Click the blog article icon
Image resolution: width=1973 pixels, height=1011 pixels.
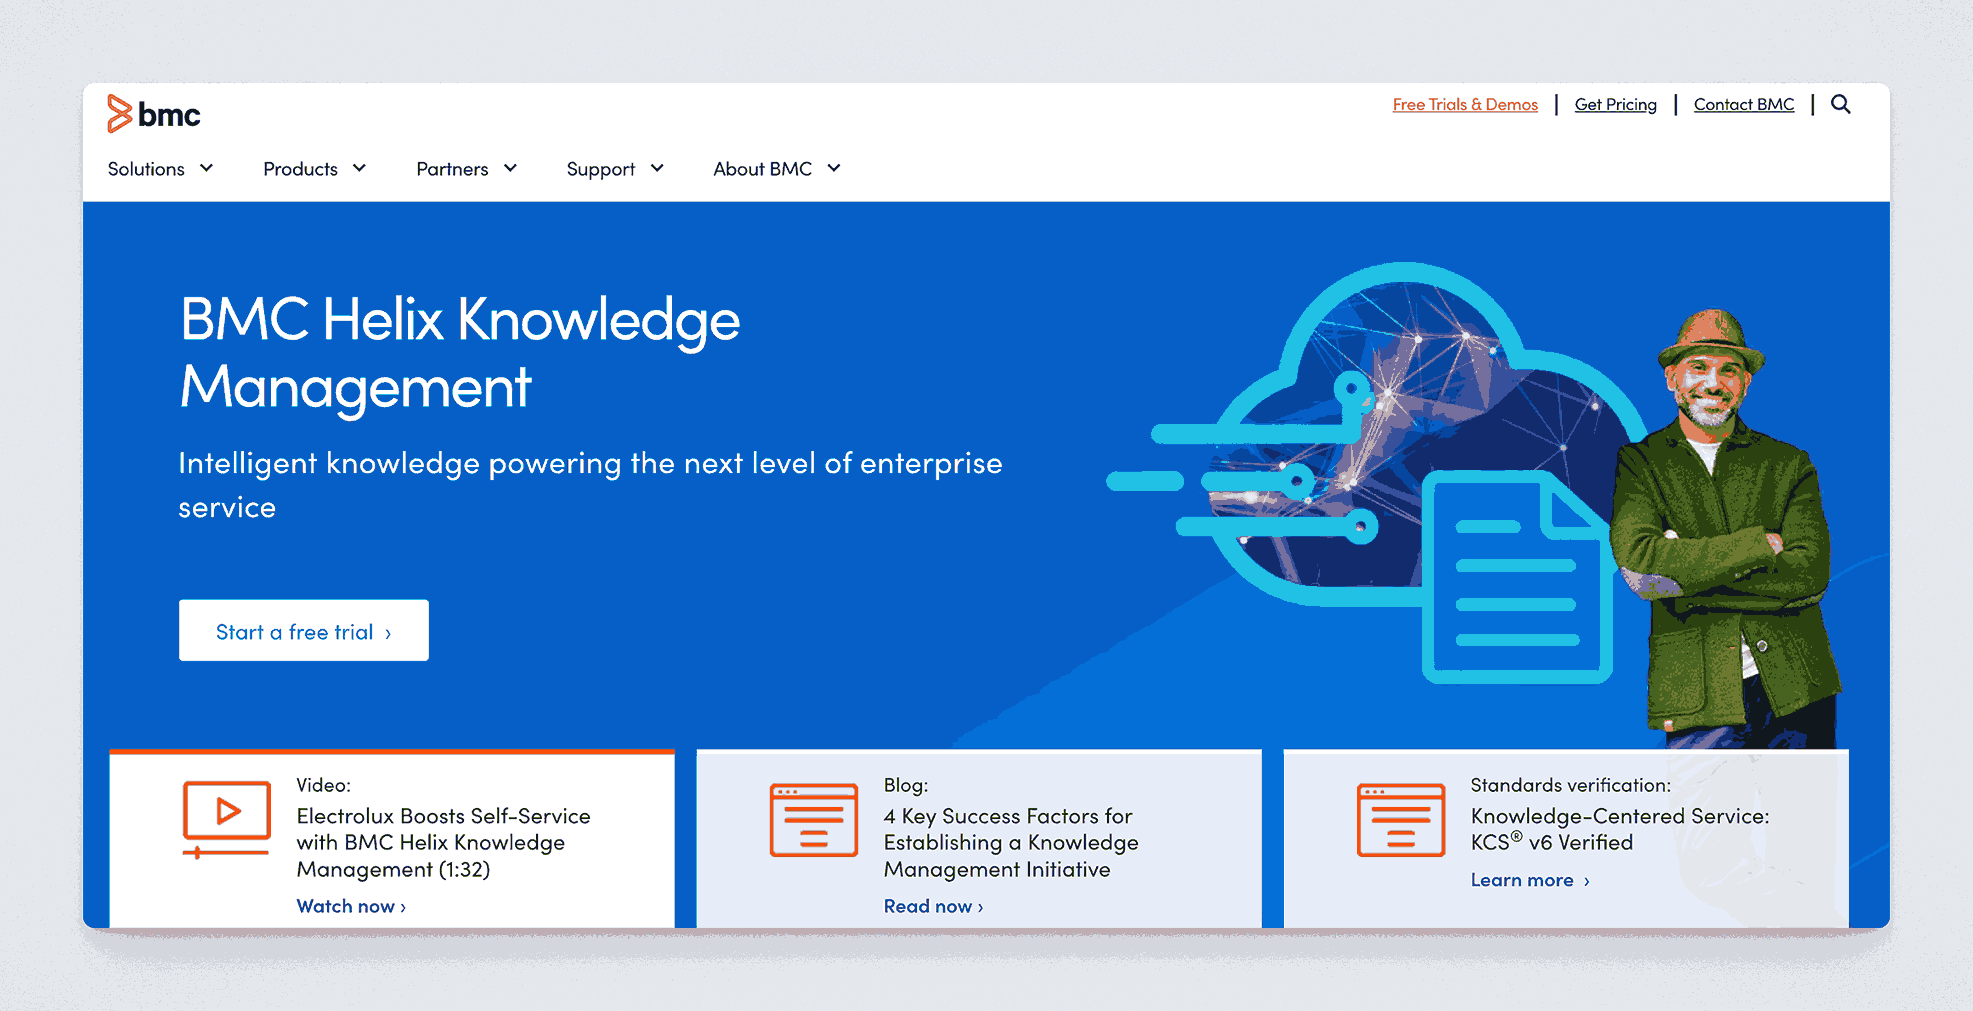pyautogui.click(x=813, y=820)
